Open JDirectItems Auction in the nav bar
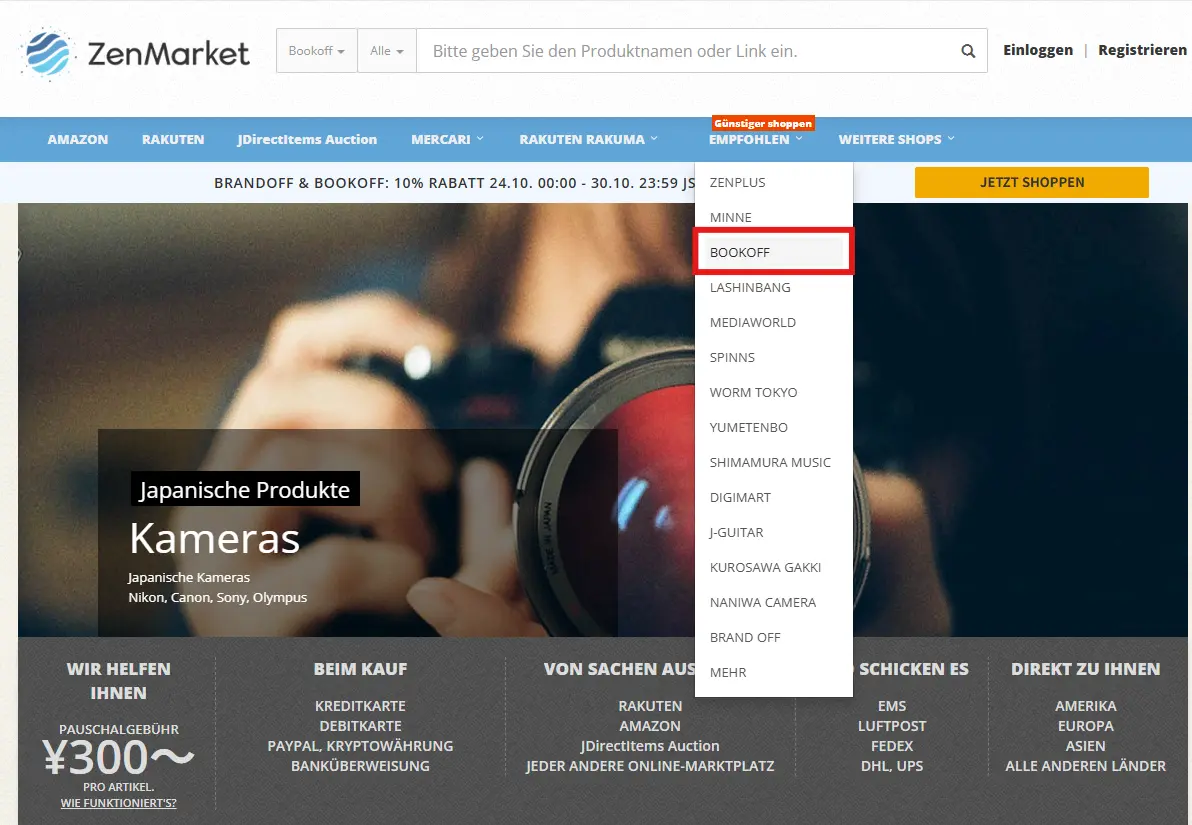 (307, 140)
